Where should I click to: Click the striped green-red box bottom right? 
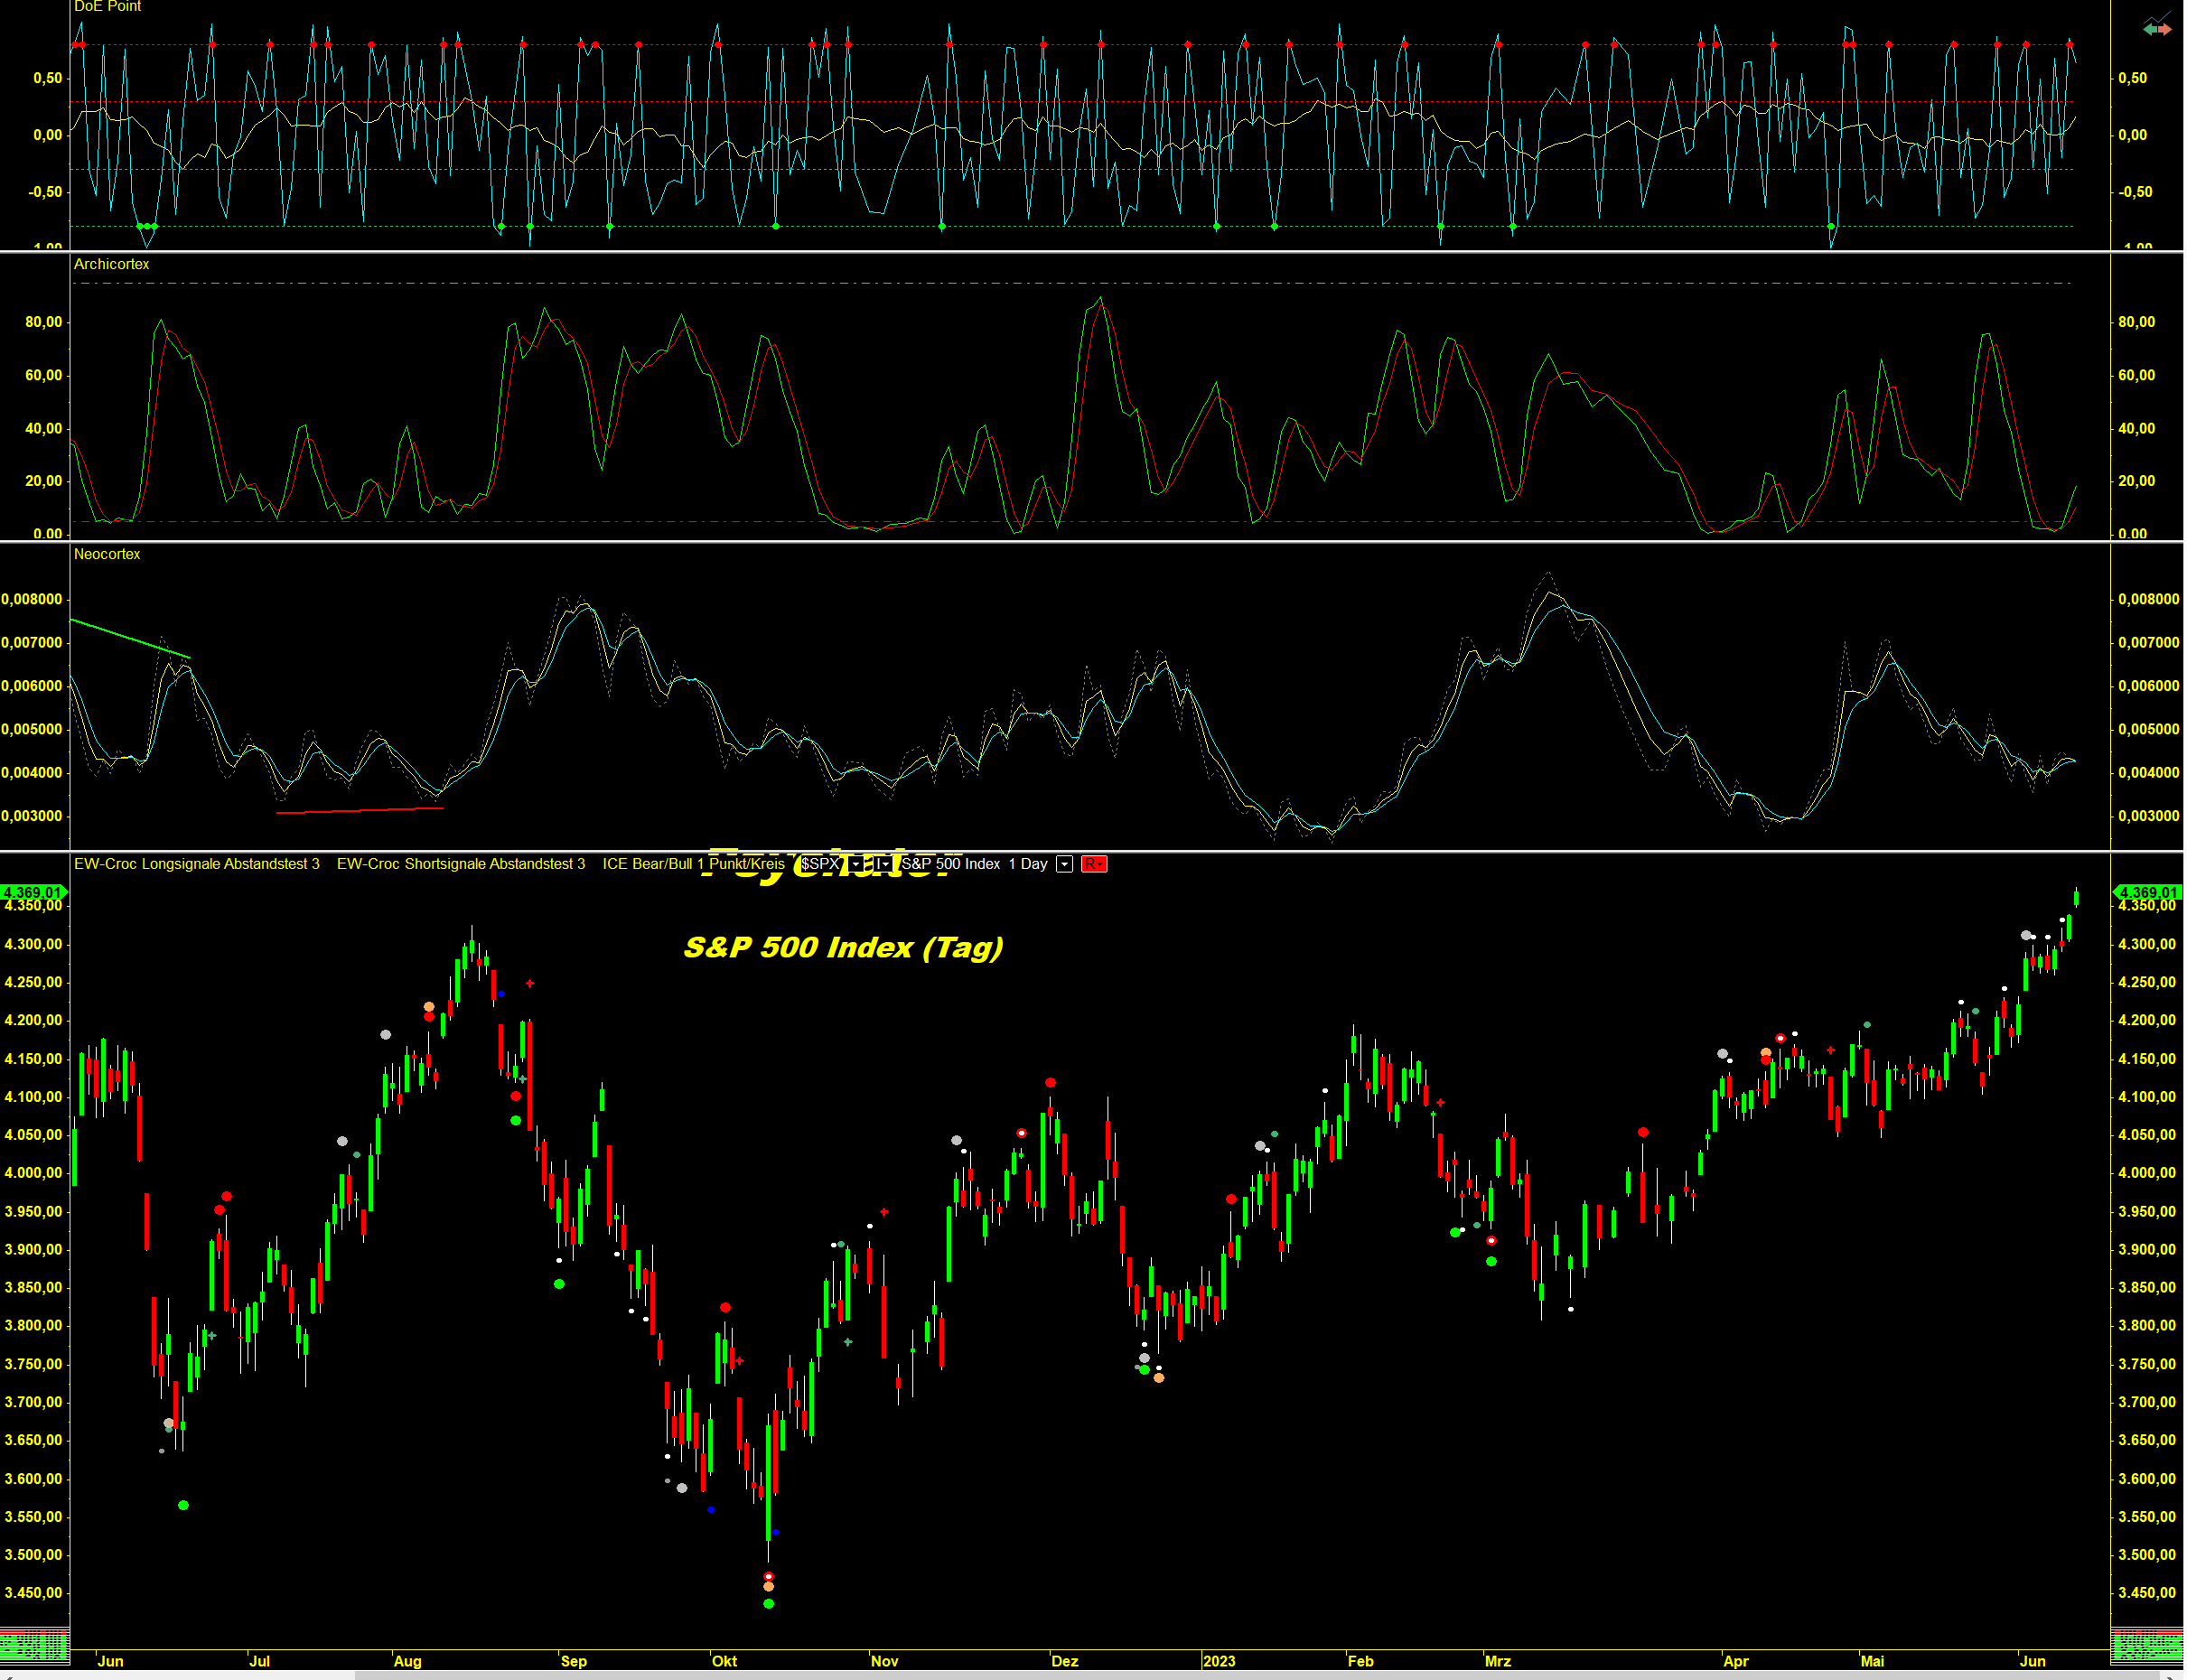coord(2145,1645)
